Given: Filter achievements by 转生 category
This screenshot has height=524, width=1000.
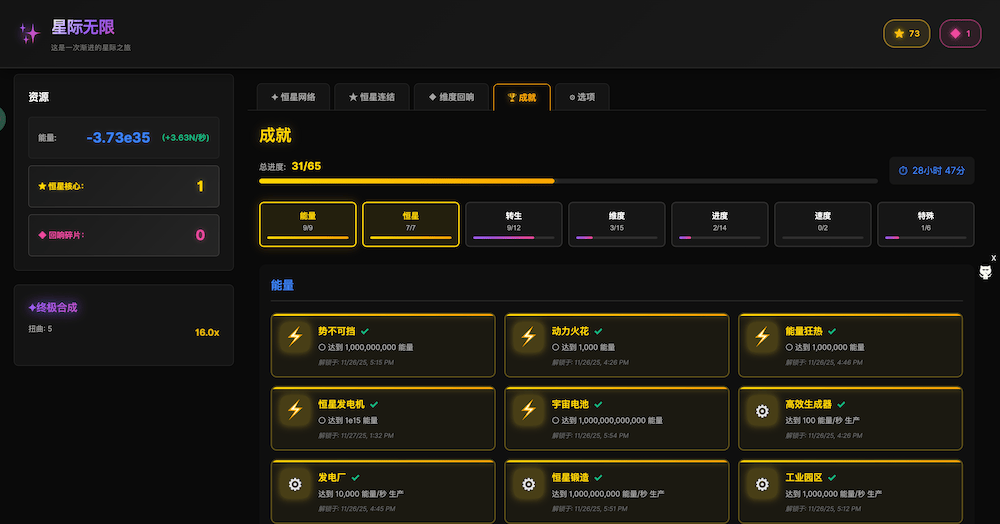Looking at the screenshot, I should [514, 223].
